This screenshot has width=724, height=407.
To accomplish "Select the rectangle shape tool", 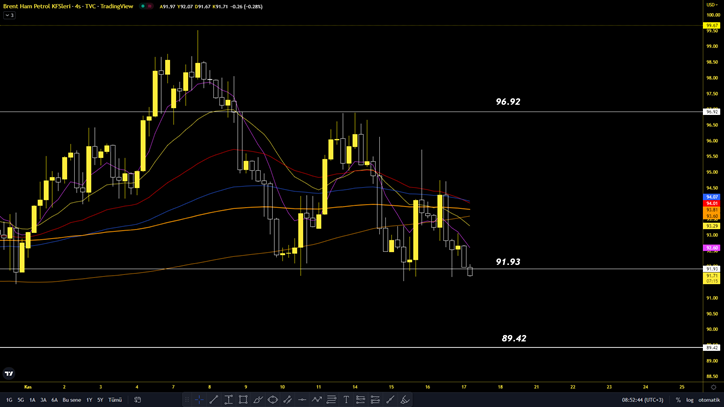I will pyautogui.click(x=243, y=399).
